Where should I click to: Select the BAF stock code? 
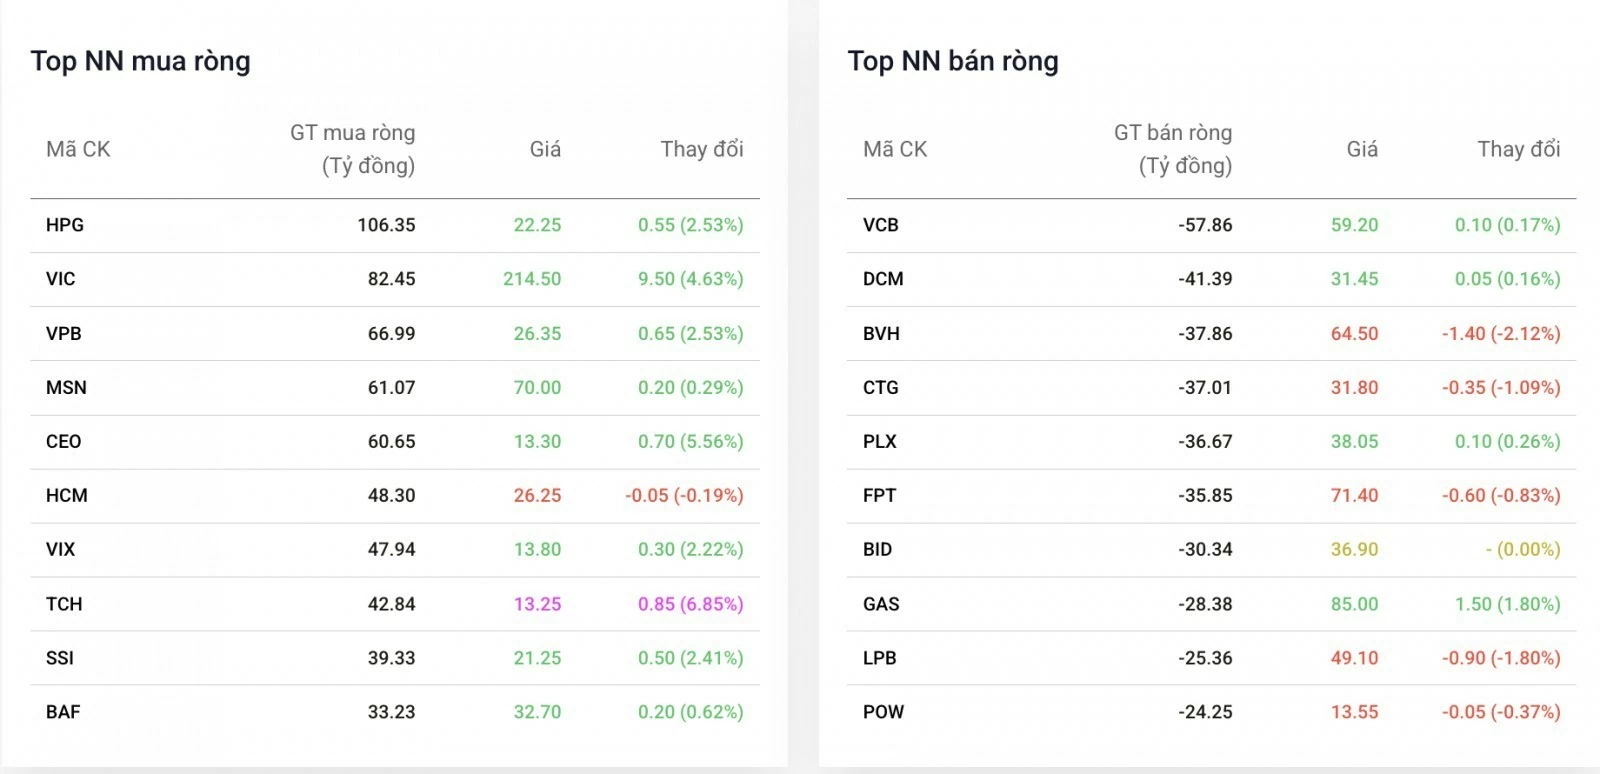(x=63, y=712)
